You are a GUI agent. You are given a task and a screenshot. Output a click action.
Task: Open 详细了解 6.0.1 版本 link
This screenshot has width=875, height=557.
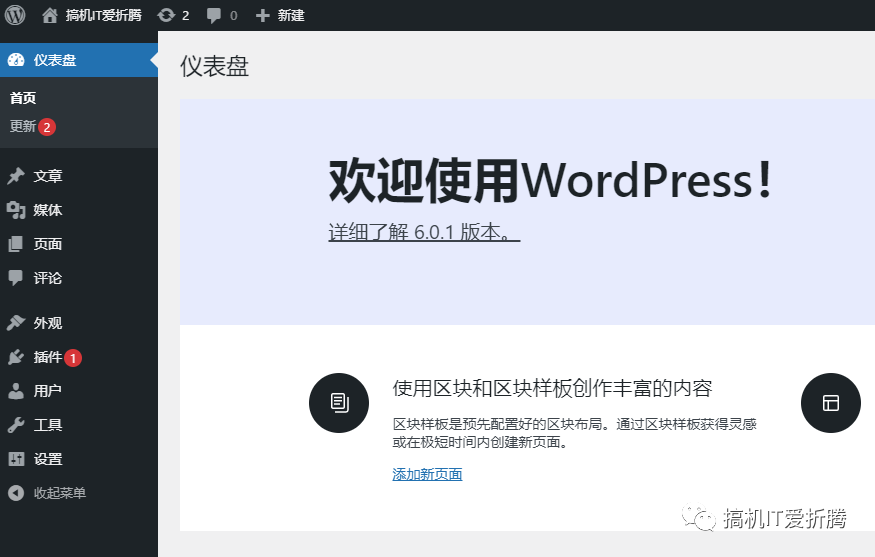(x=424, y=232)
